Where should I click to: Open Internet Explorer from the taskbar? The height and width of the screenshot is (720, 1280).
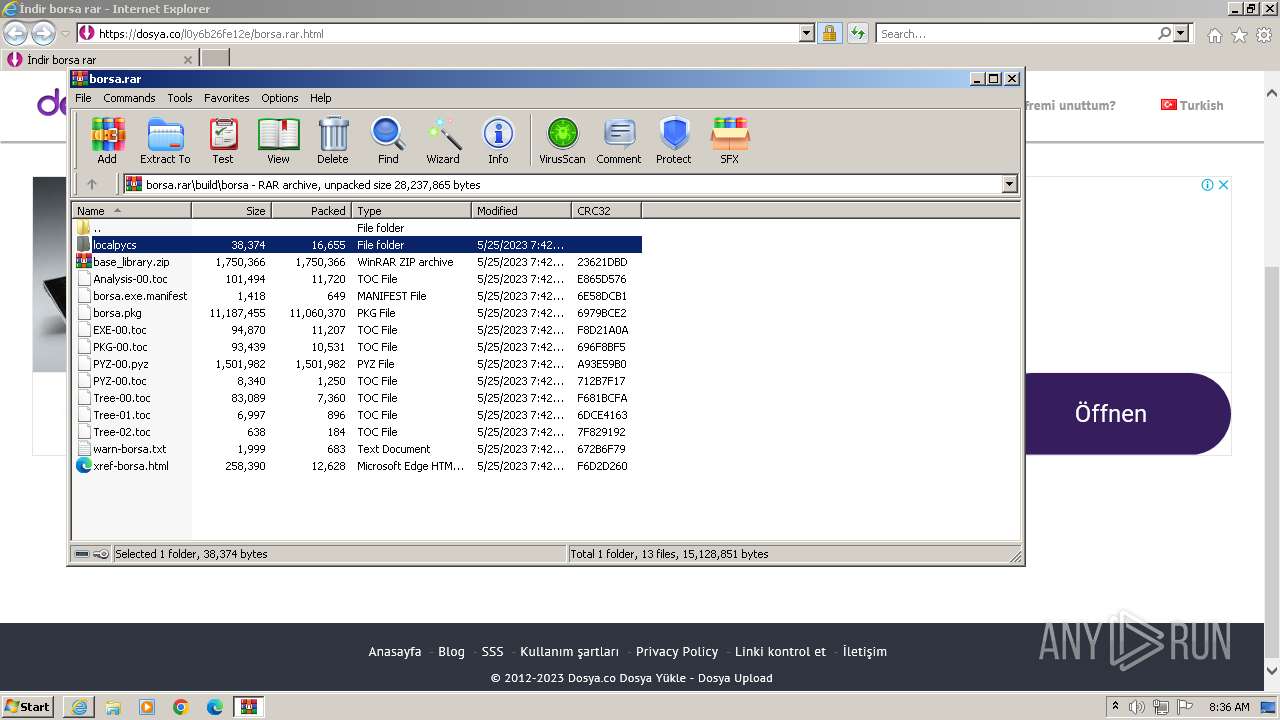click(x=79, y=707)
